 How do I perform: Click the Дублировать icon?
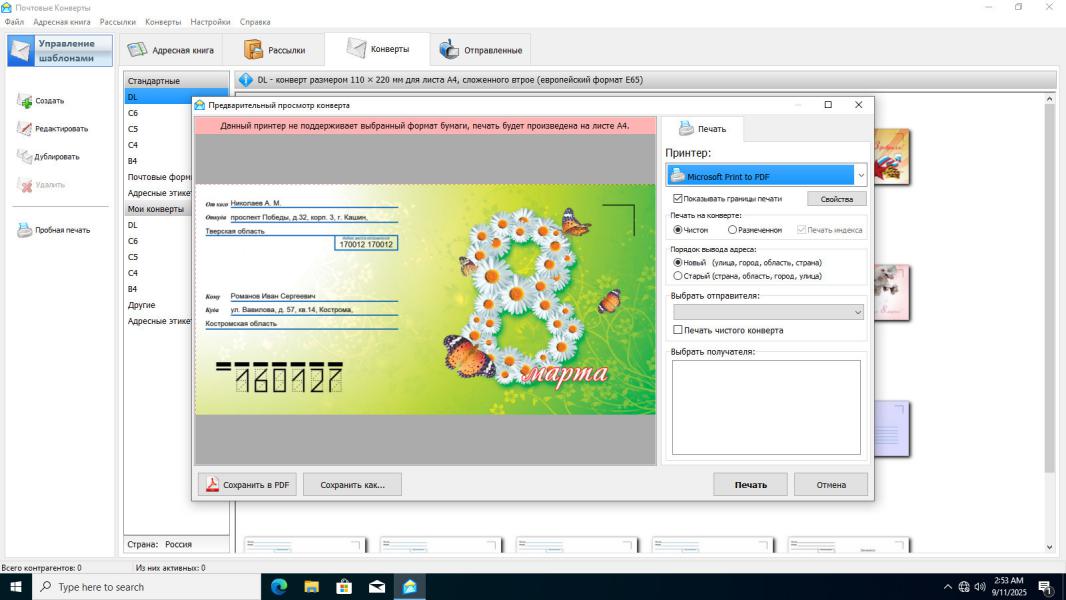(x=24, y=157)
